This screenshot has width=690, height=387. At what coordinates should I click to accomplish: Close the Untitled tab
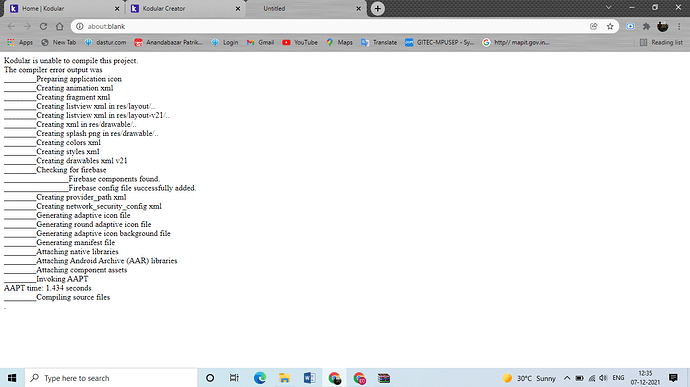(x=358, y=8)
